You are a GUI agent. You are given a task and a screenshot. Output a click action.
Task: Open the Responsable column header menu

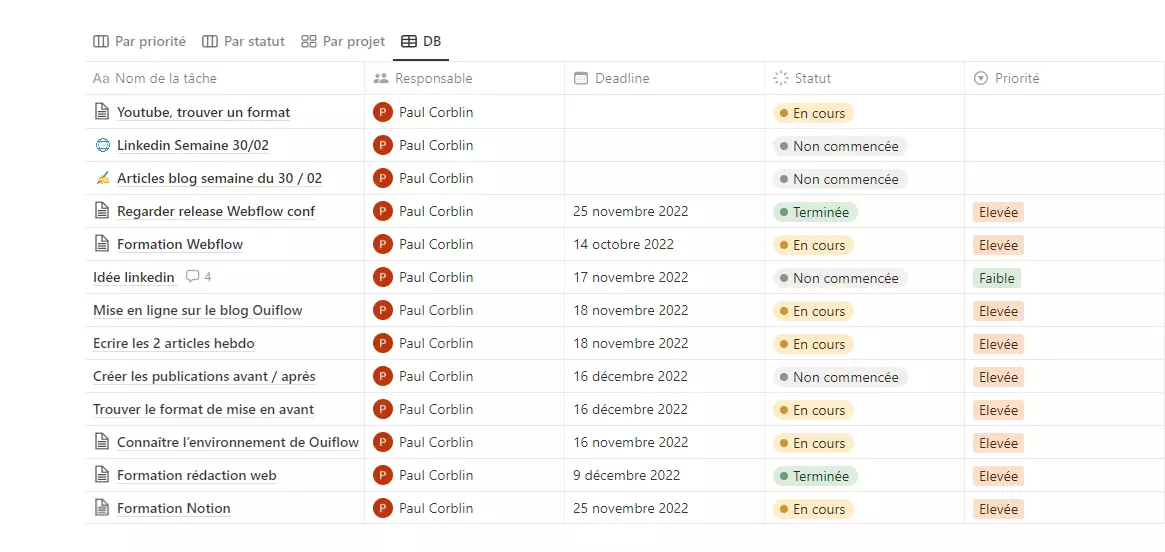464,78
